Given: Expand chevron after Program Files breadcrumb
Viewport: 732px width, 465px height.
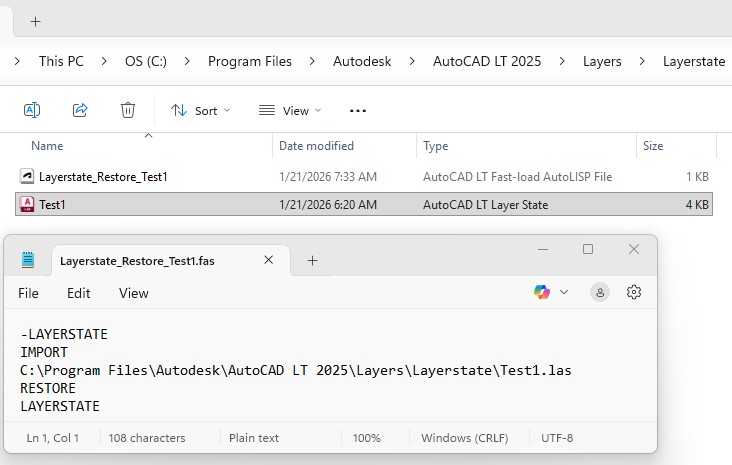Looking at the screenshot, I should pyautogui.click(x=312, y=61).
